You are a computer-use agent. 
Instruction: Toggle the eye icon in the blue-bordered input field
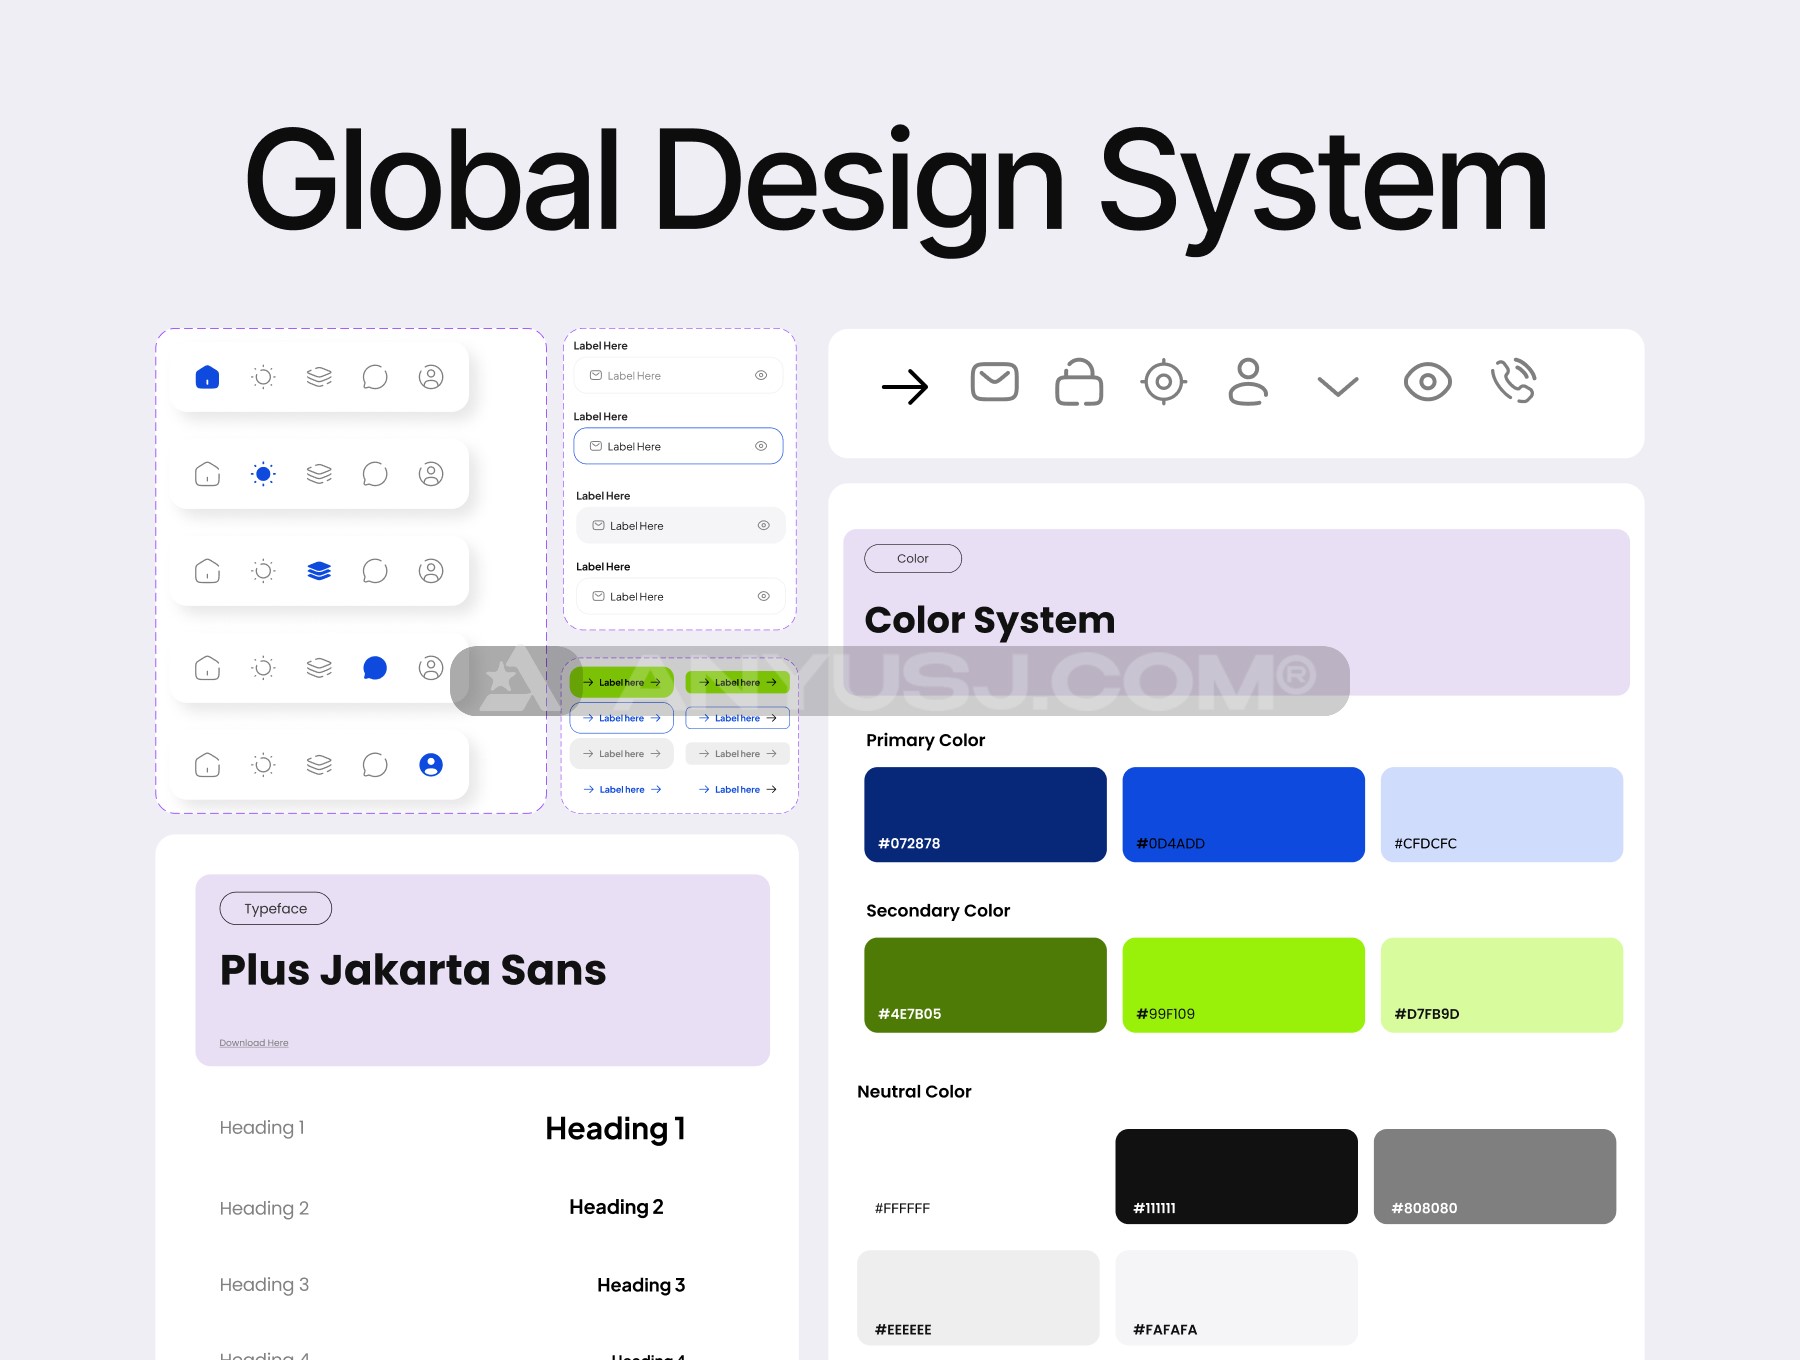pos(761,446)
